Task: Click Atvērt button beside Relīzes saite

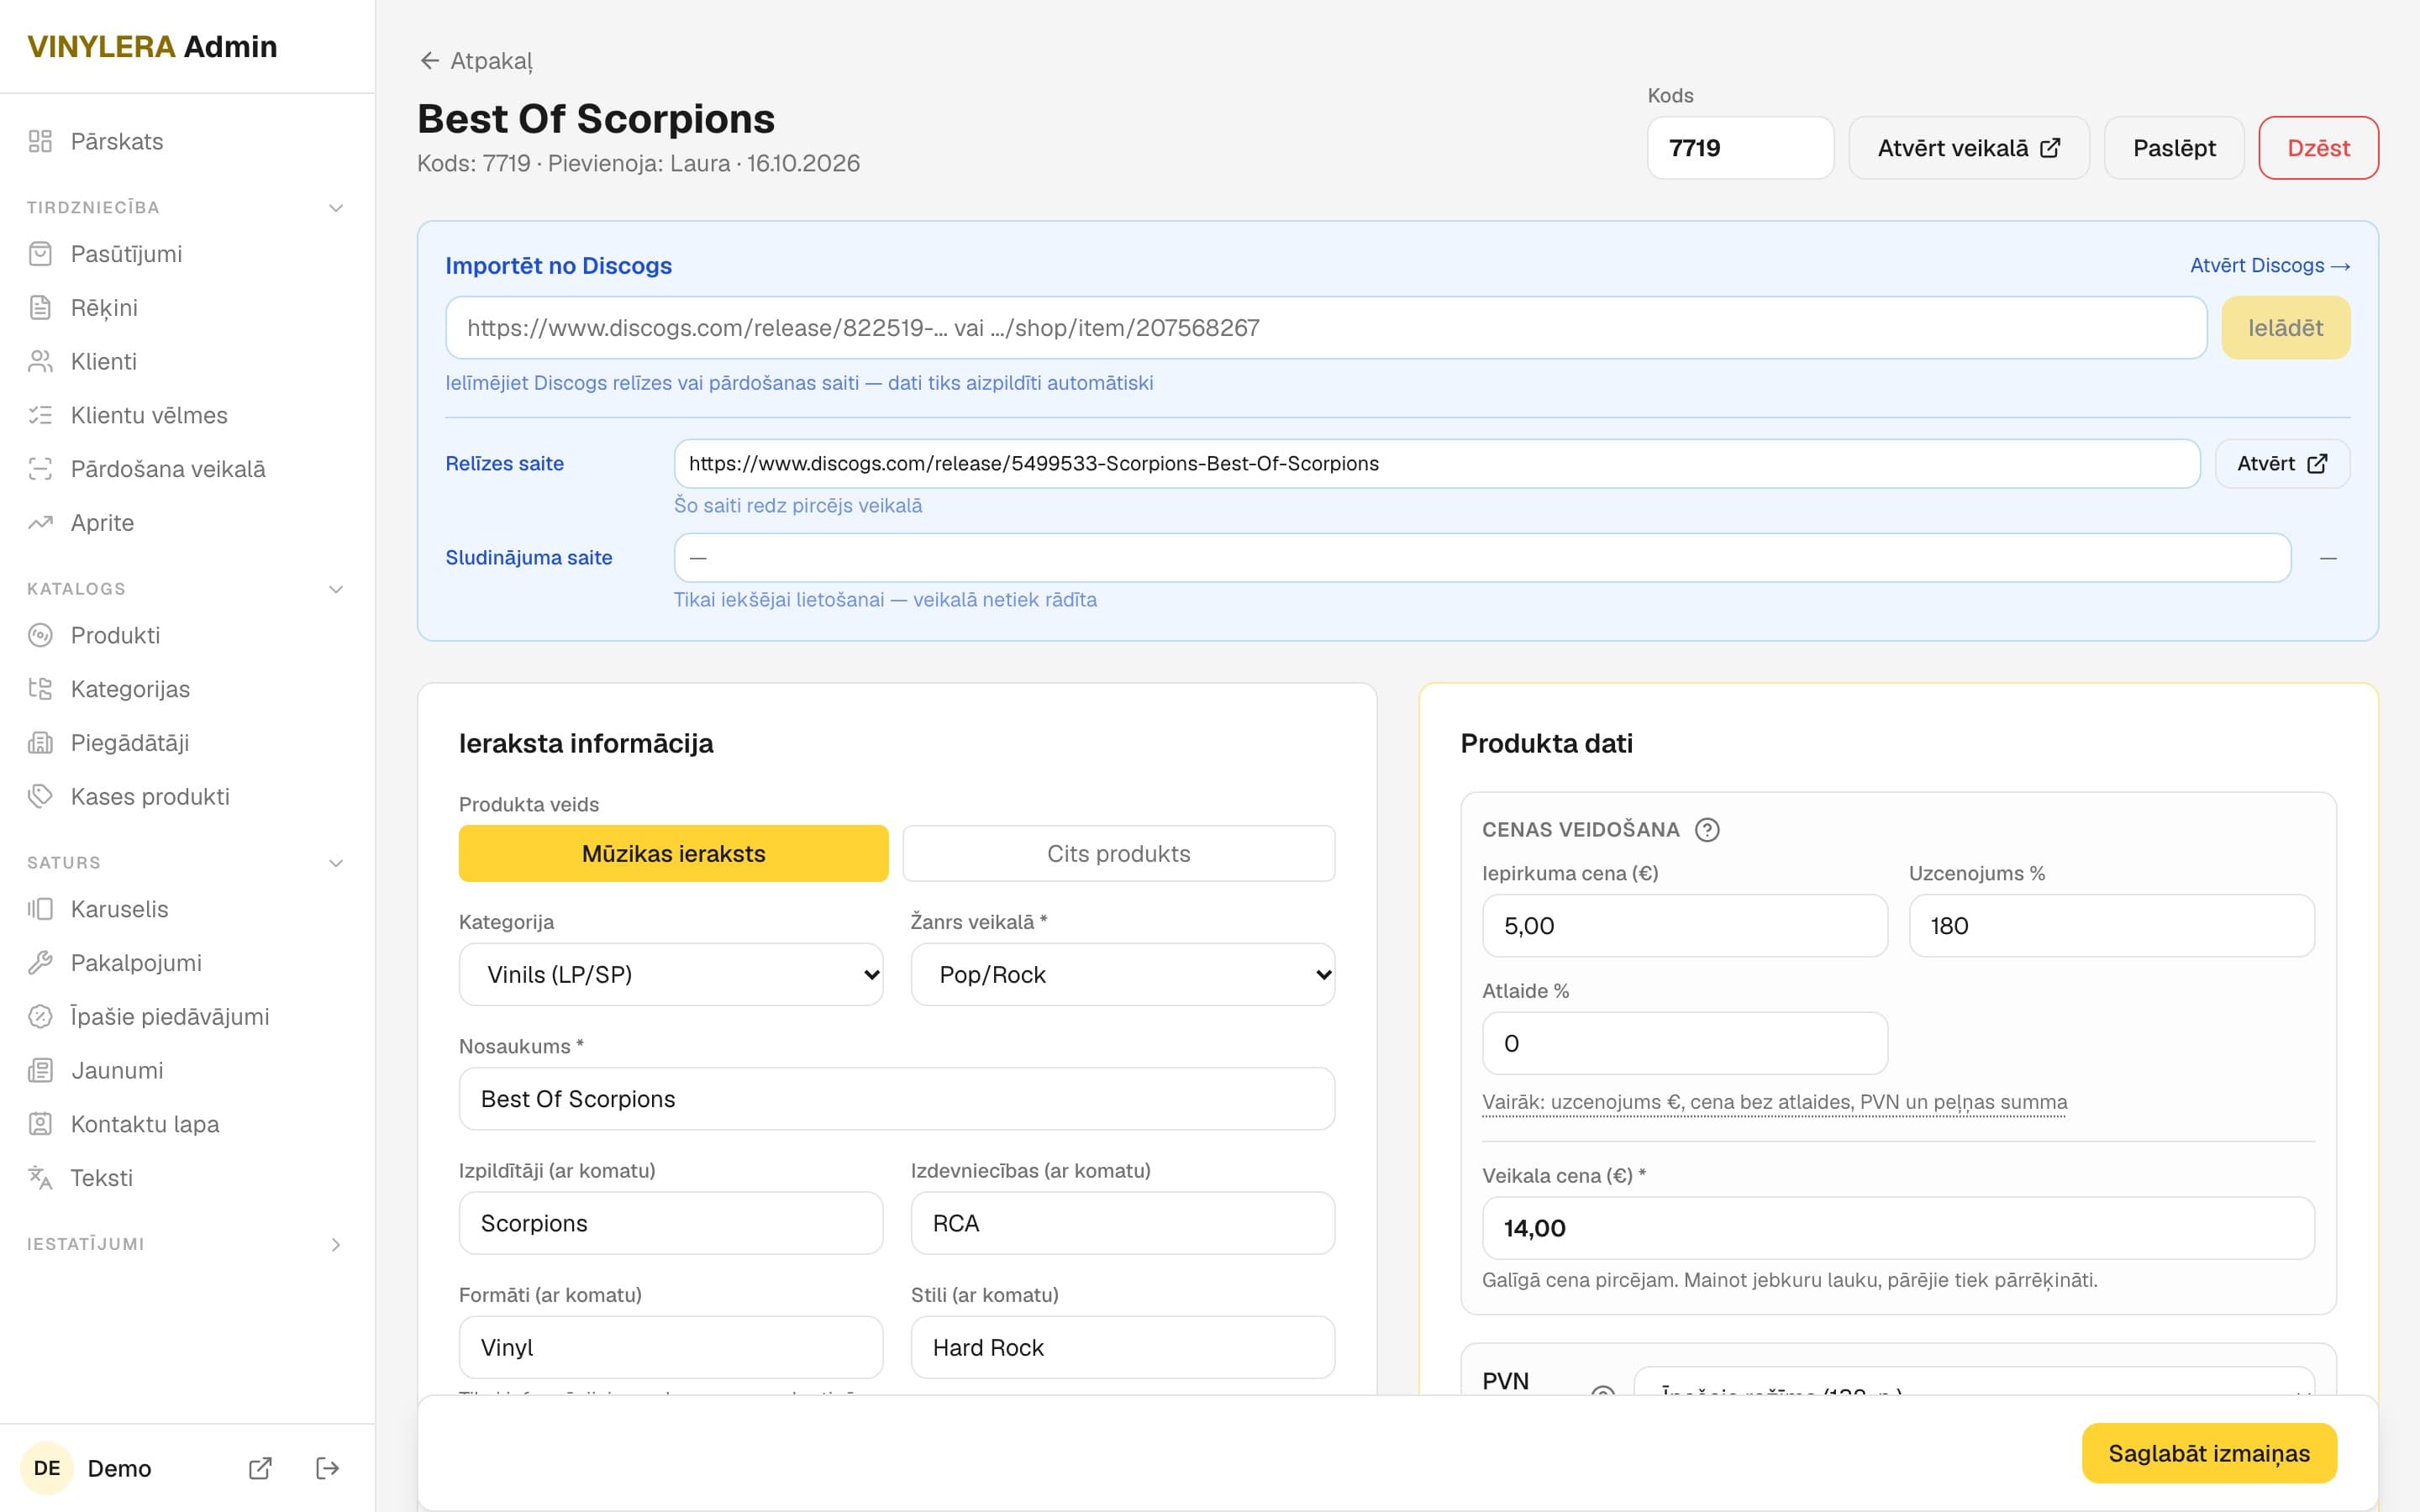Action: [x=2282, y=464]
